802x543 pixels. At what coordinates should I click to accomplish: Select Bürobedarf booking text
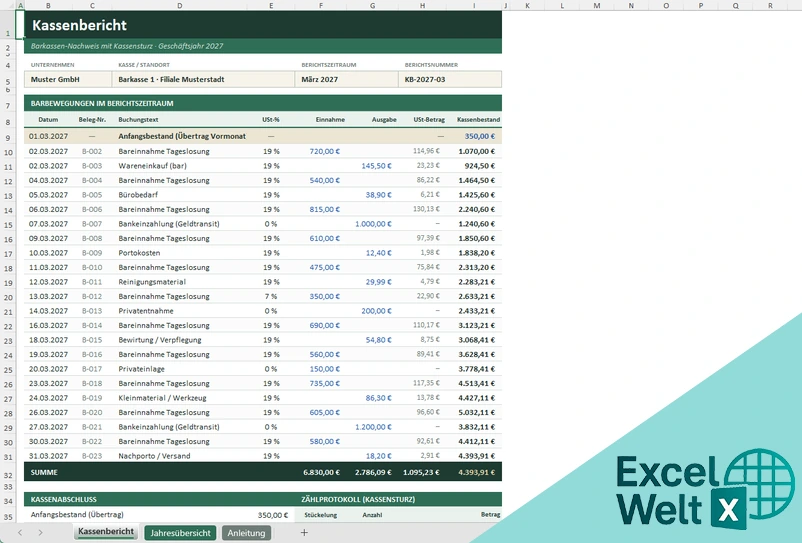click(138, 195)
